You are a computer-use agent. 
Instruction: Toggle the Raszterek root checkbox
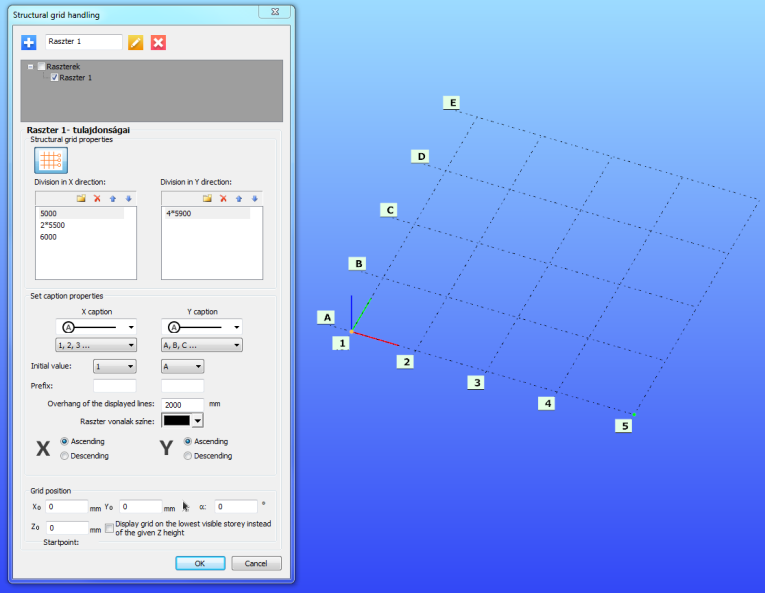(41, 66)
